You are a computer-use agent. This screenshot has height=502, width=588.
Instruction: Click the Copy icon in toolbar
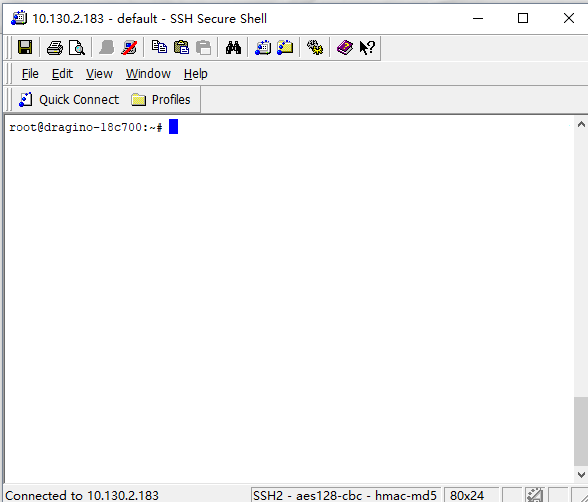point(159,47)
